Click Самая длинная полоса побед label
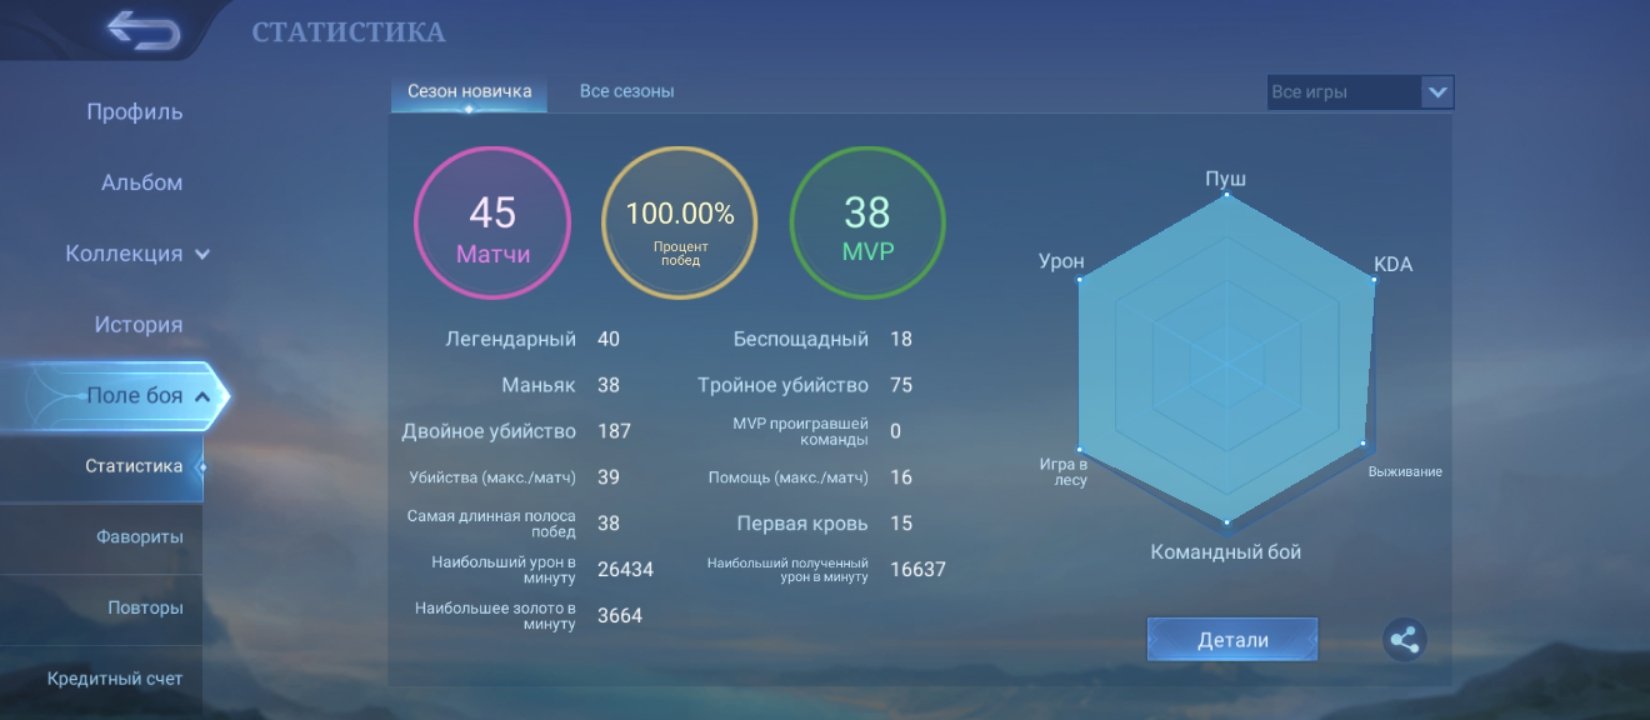 coord(491,524)
